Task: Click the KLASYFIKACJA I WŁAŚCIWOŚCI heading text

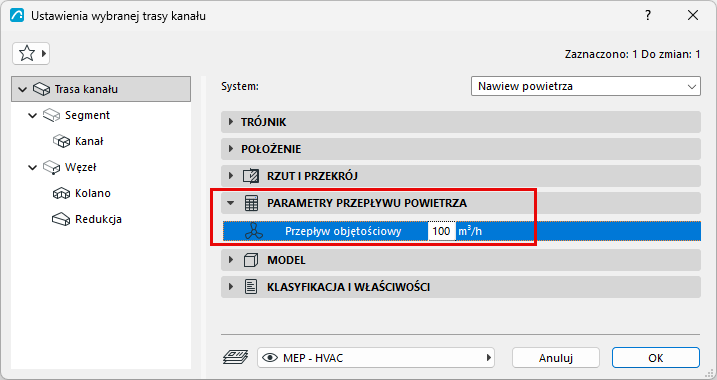Action: click(x=348, y=287)
